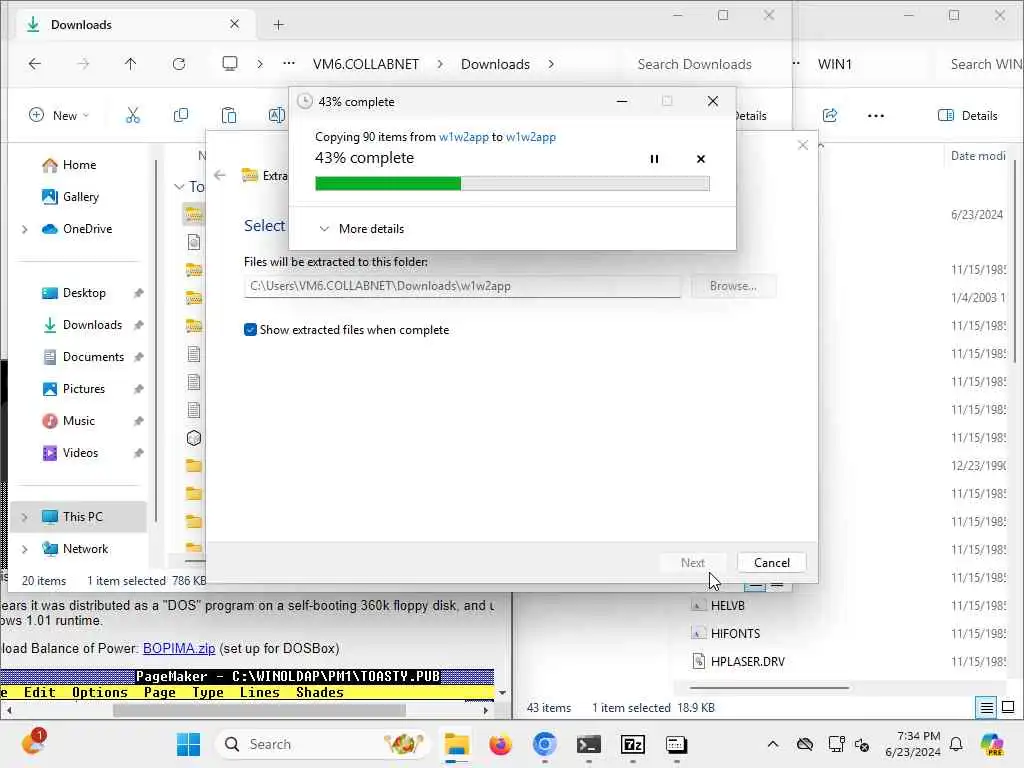
Task: Click the Search Downloads box
Action: (694, 64)
